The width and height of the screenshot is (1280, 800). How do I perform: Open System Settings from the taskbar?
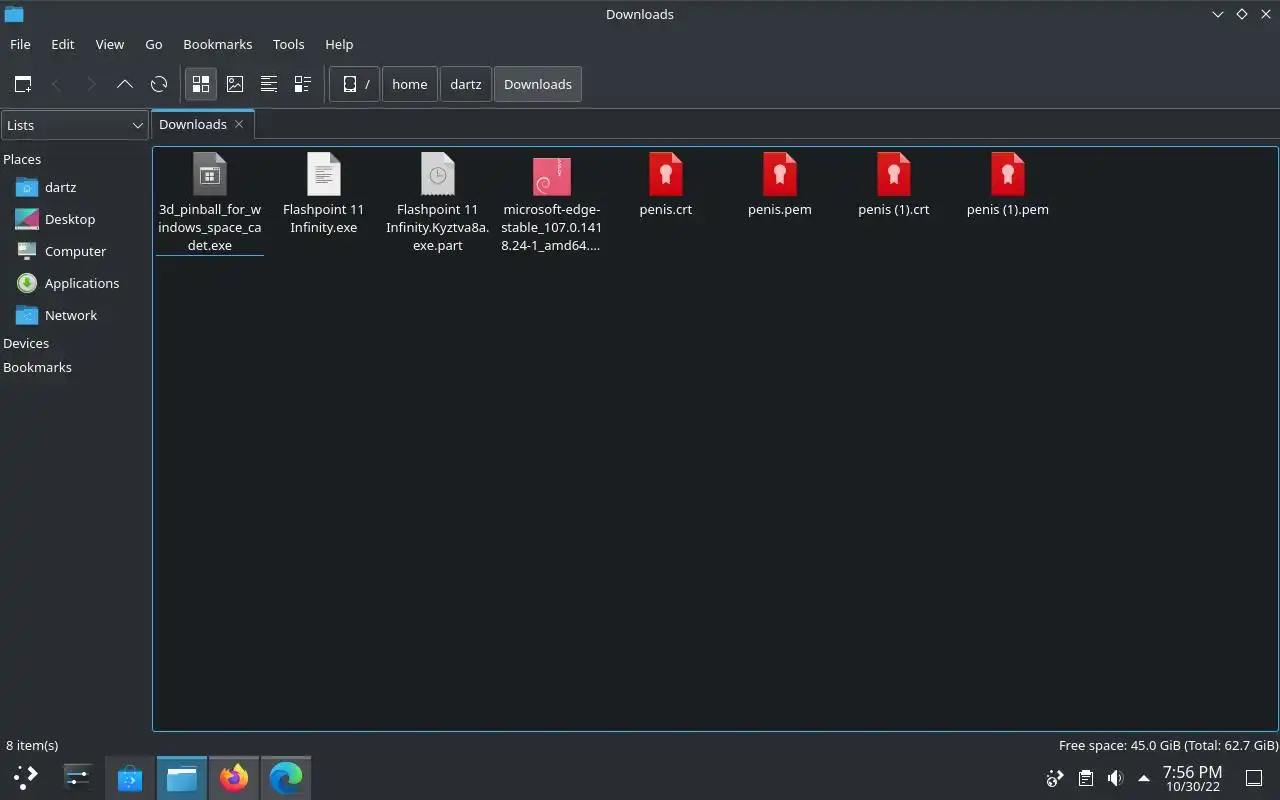tap(77, 777)
